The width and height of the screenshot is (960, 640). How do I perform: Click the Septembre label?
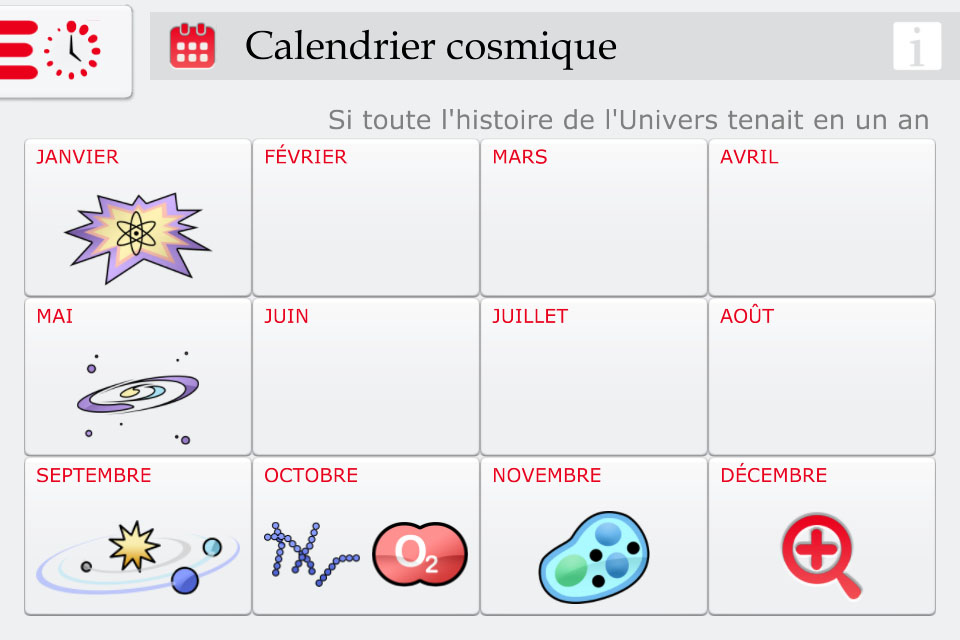[x=93, y=476]
